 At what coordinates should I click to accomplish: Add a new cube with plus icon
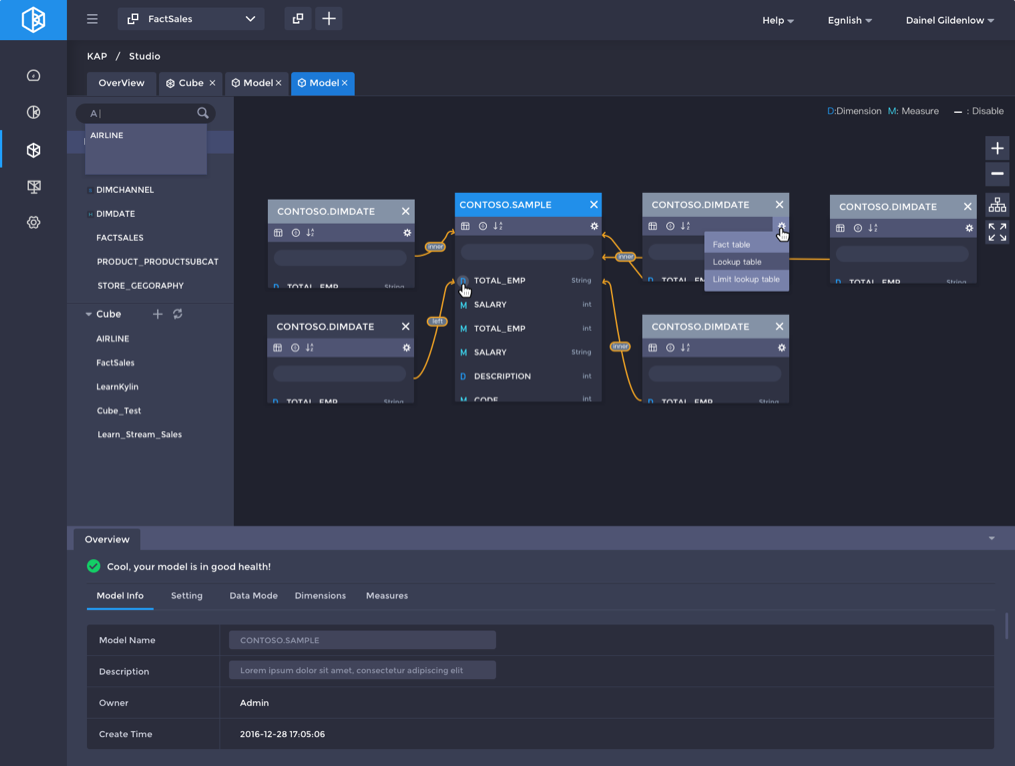tap(157, 314)
